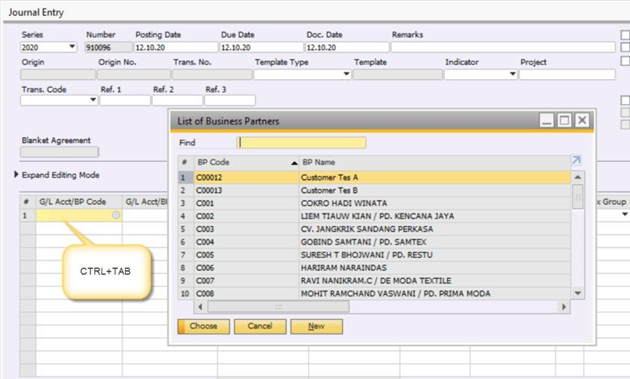This screenshot has width=630, height=379.
Task: Click the Ref. 3 field
Action: coord(230,100)
